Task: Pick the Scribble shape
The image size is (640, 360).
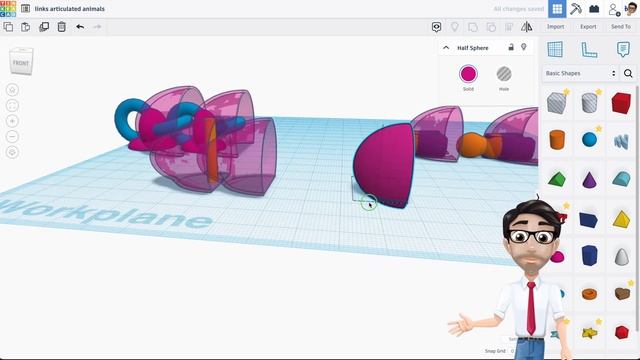Action: tap(621, 141)
